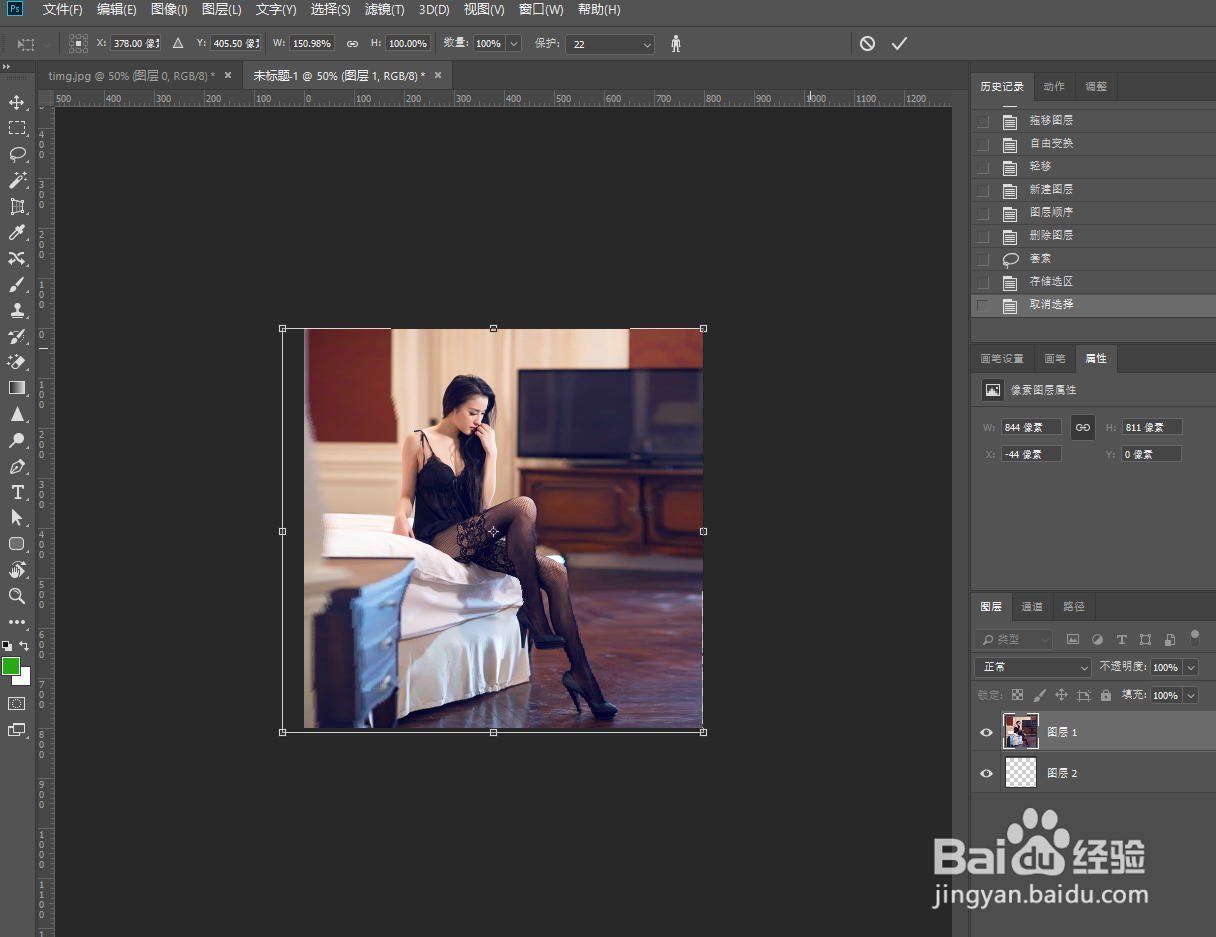Toggle lock all padlock icon
Screen dimensions: 1216x937
tap(1106, 695)
